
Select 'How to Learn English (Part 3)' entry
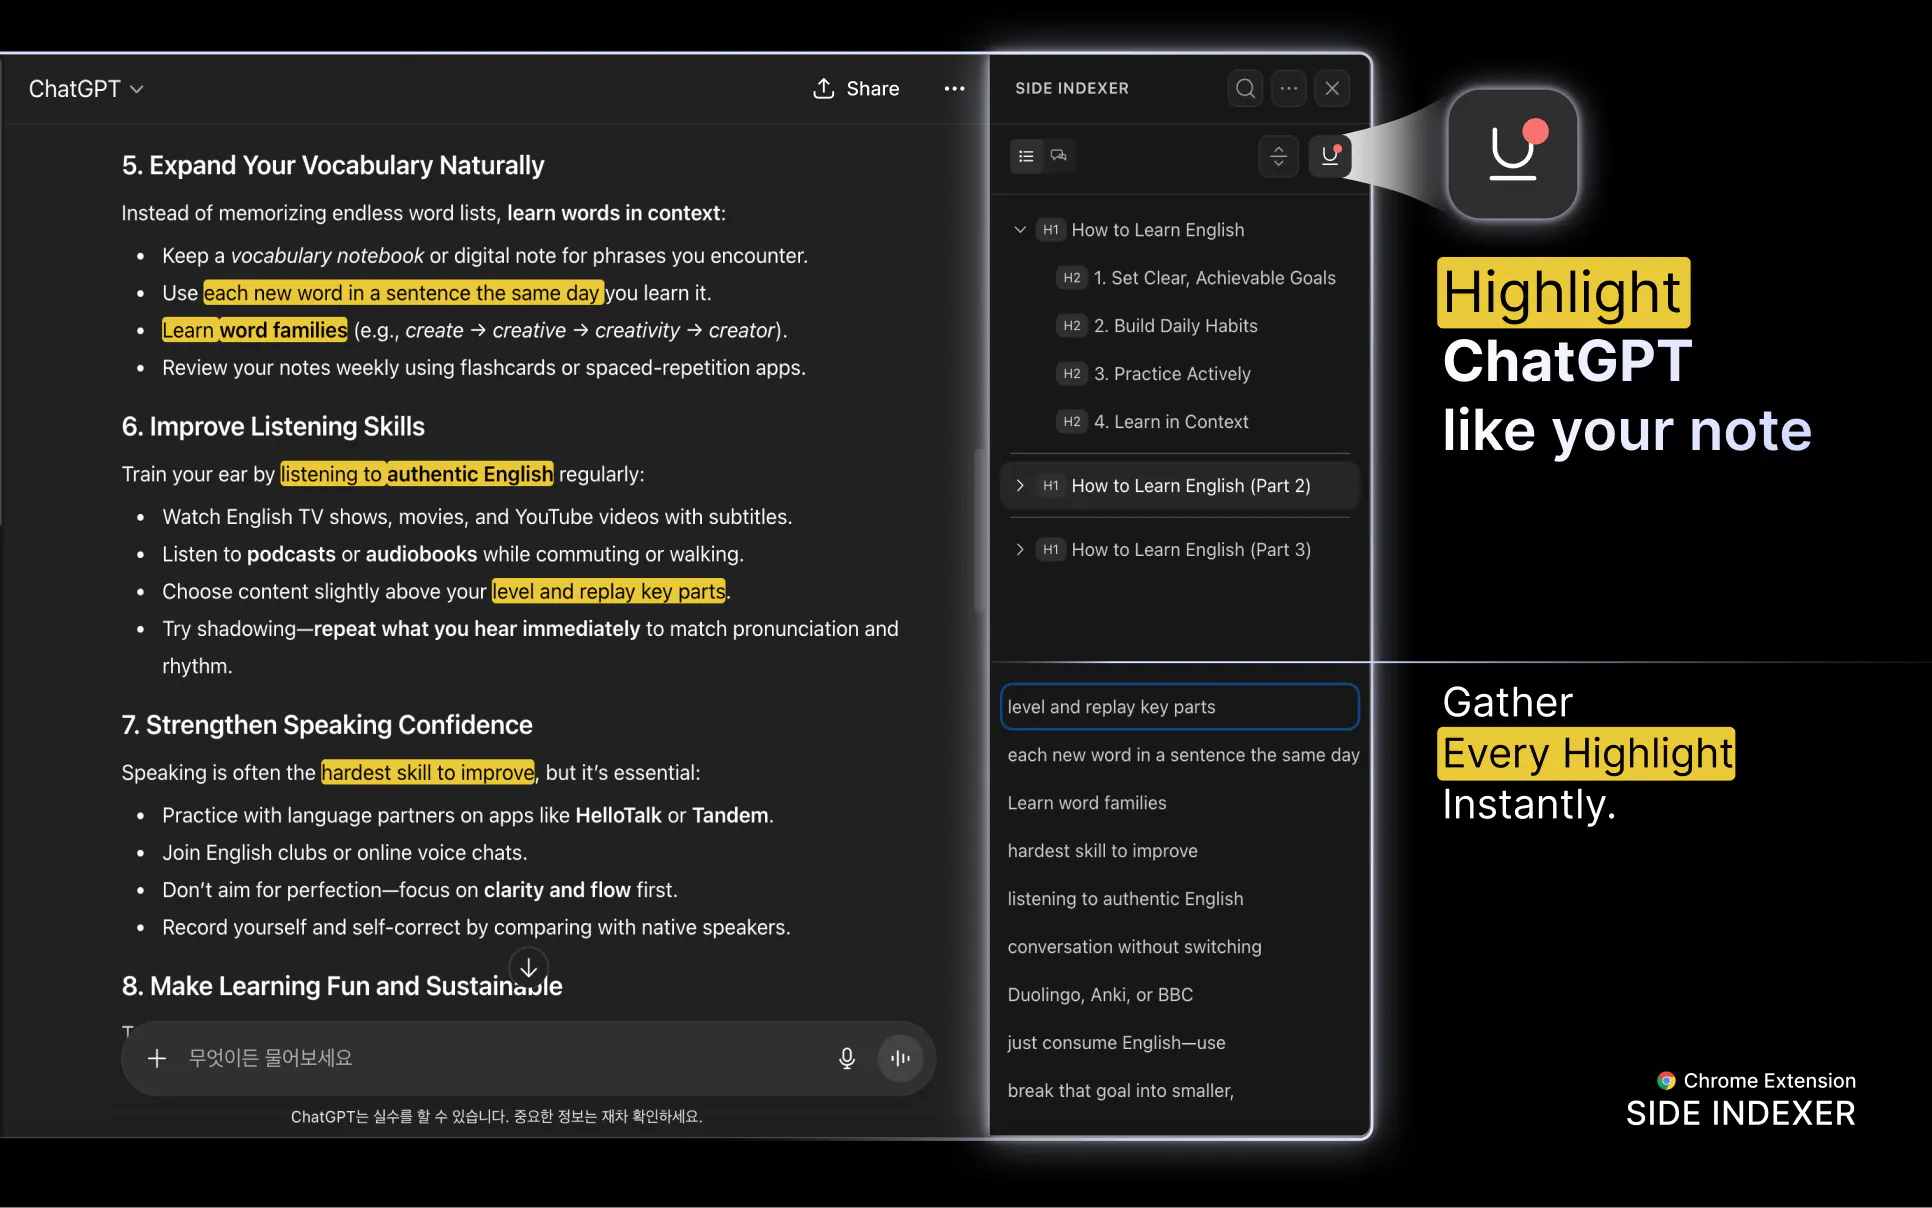(x=1190, y=550)
